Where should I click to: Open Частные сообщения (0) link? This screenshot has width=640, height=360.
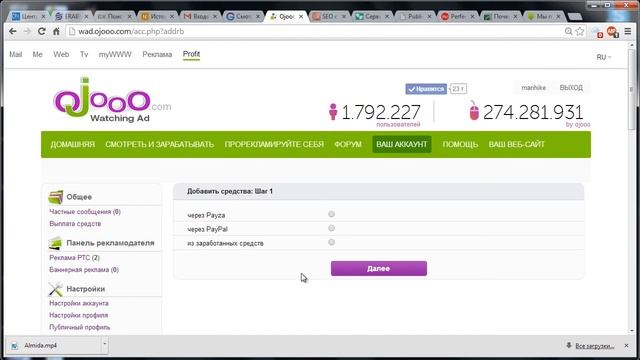point(85,212)
